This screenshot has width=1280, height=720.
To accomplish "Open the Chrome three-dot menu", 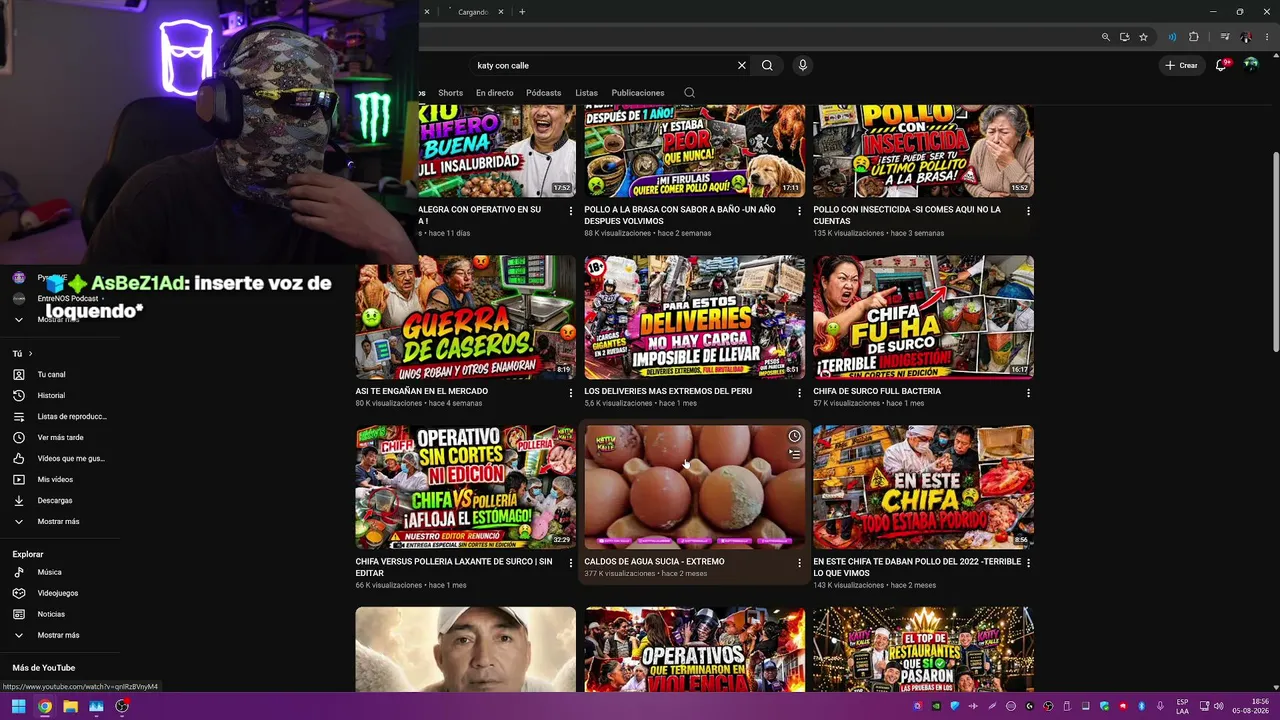I will (1265, 37).
